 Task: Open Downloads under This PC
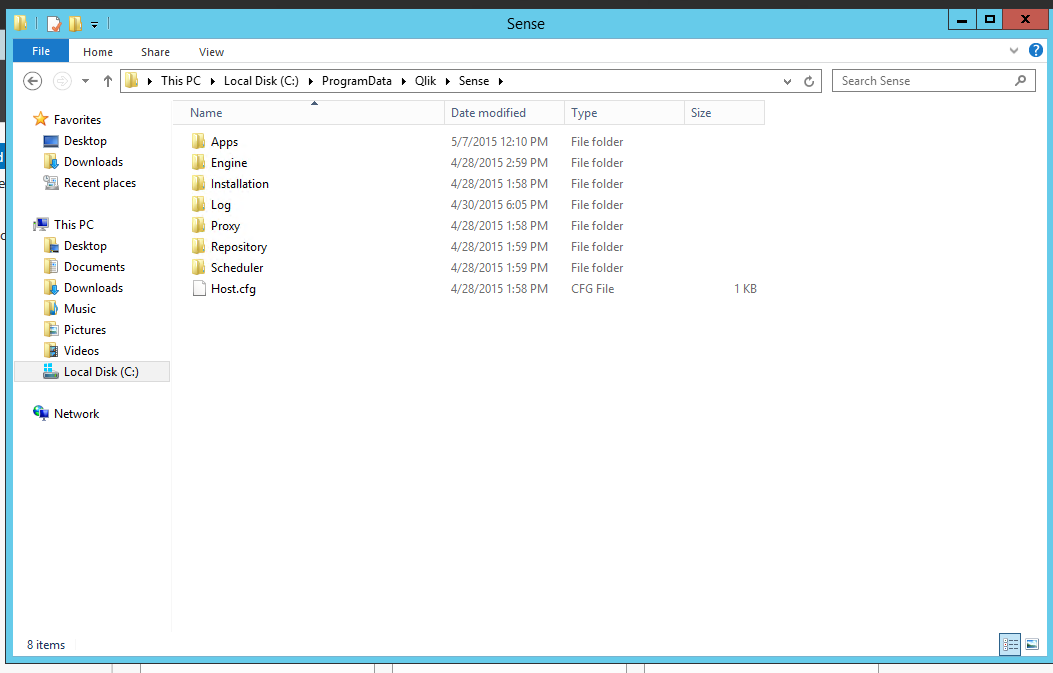click(x=93, y=287)
